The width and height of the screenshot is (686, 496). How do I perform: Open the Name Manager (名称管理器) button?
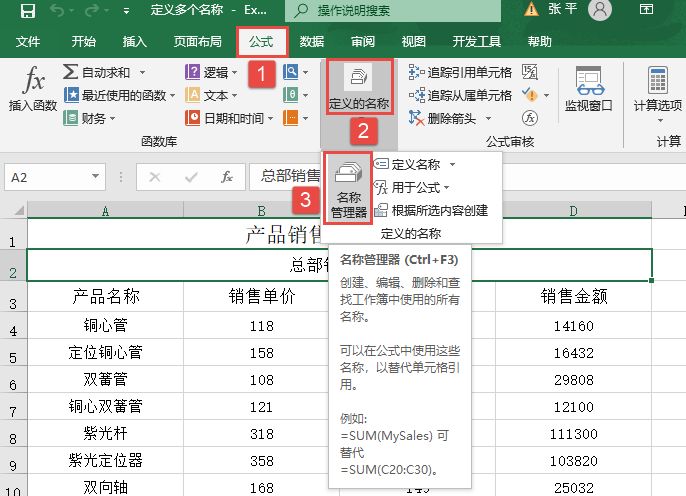[349, 190]
